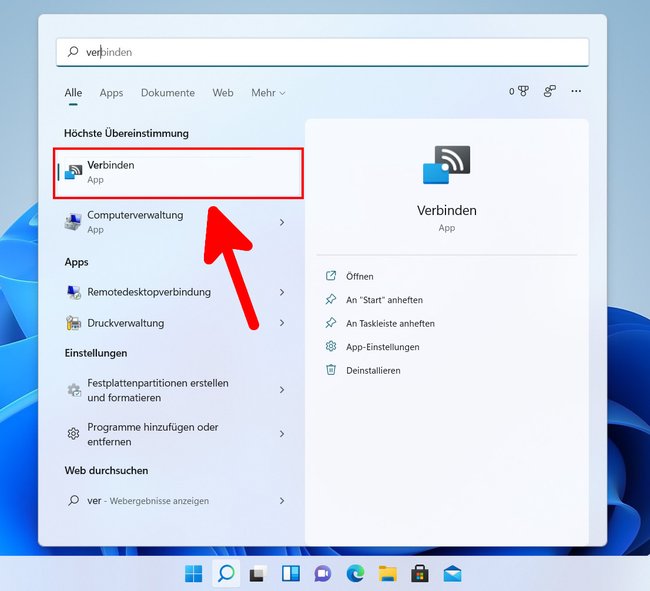The height and width of the screenshot is (591, 650).
Task: Open the Mehr dropdown filter
Action: coord(268,92)
